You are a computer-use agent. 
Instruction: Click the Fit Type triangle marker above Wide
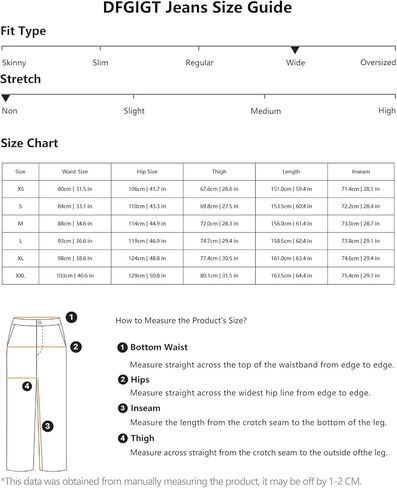pyautogui.click(x=295, y=50)
